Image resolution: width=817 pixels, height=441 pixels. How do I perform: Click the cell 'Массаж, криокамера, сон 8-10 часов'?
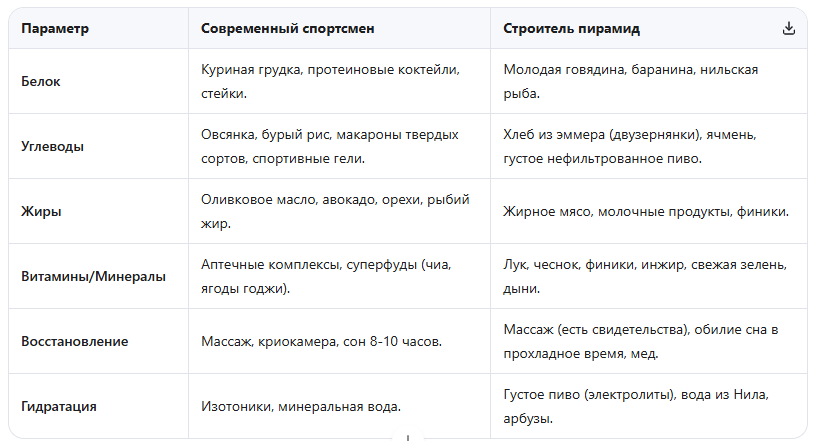coord(339,341)
